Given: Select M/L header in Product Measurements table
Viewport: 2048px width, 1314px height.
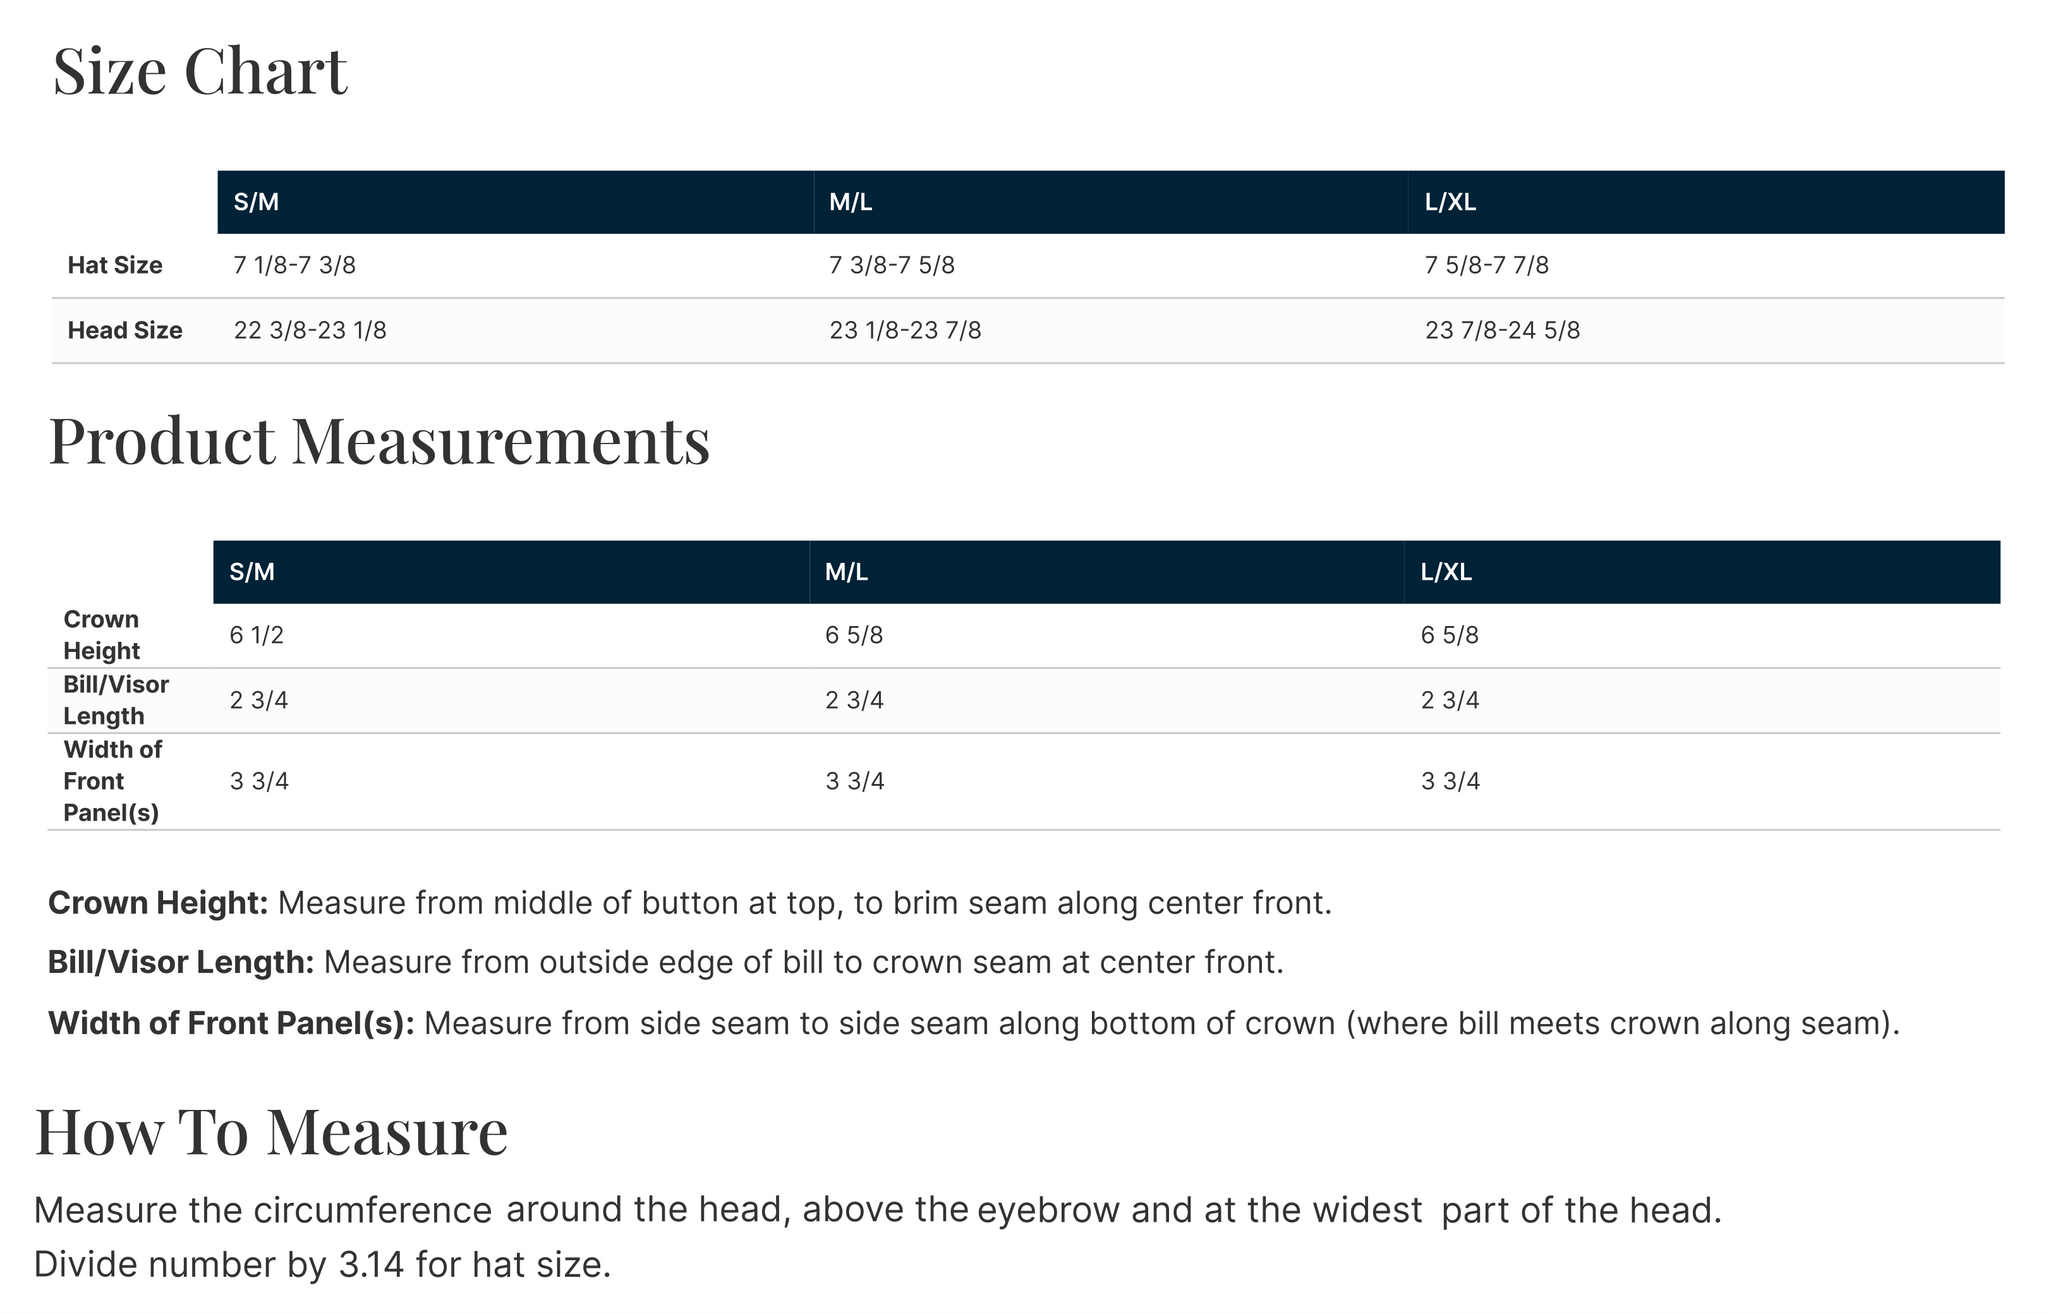Looking at the screenshot, I should tap(846, 572).
